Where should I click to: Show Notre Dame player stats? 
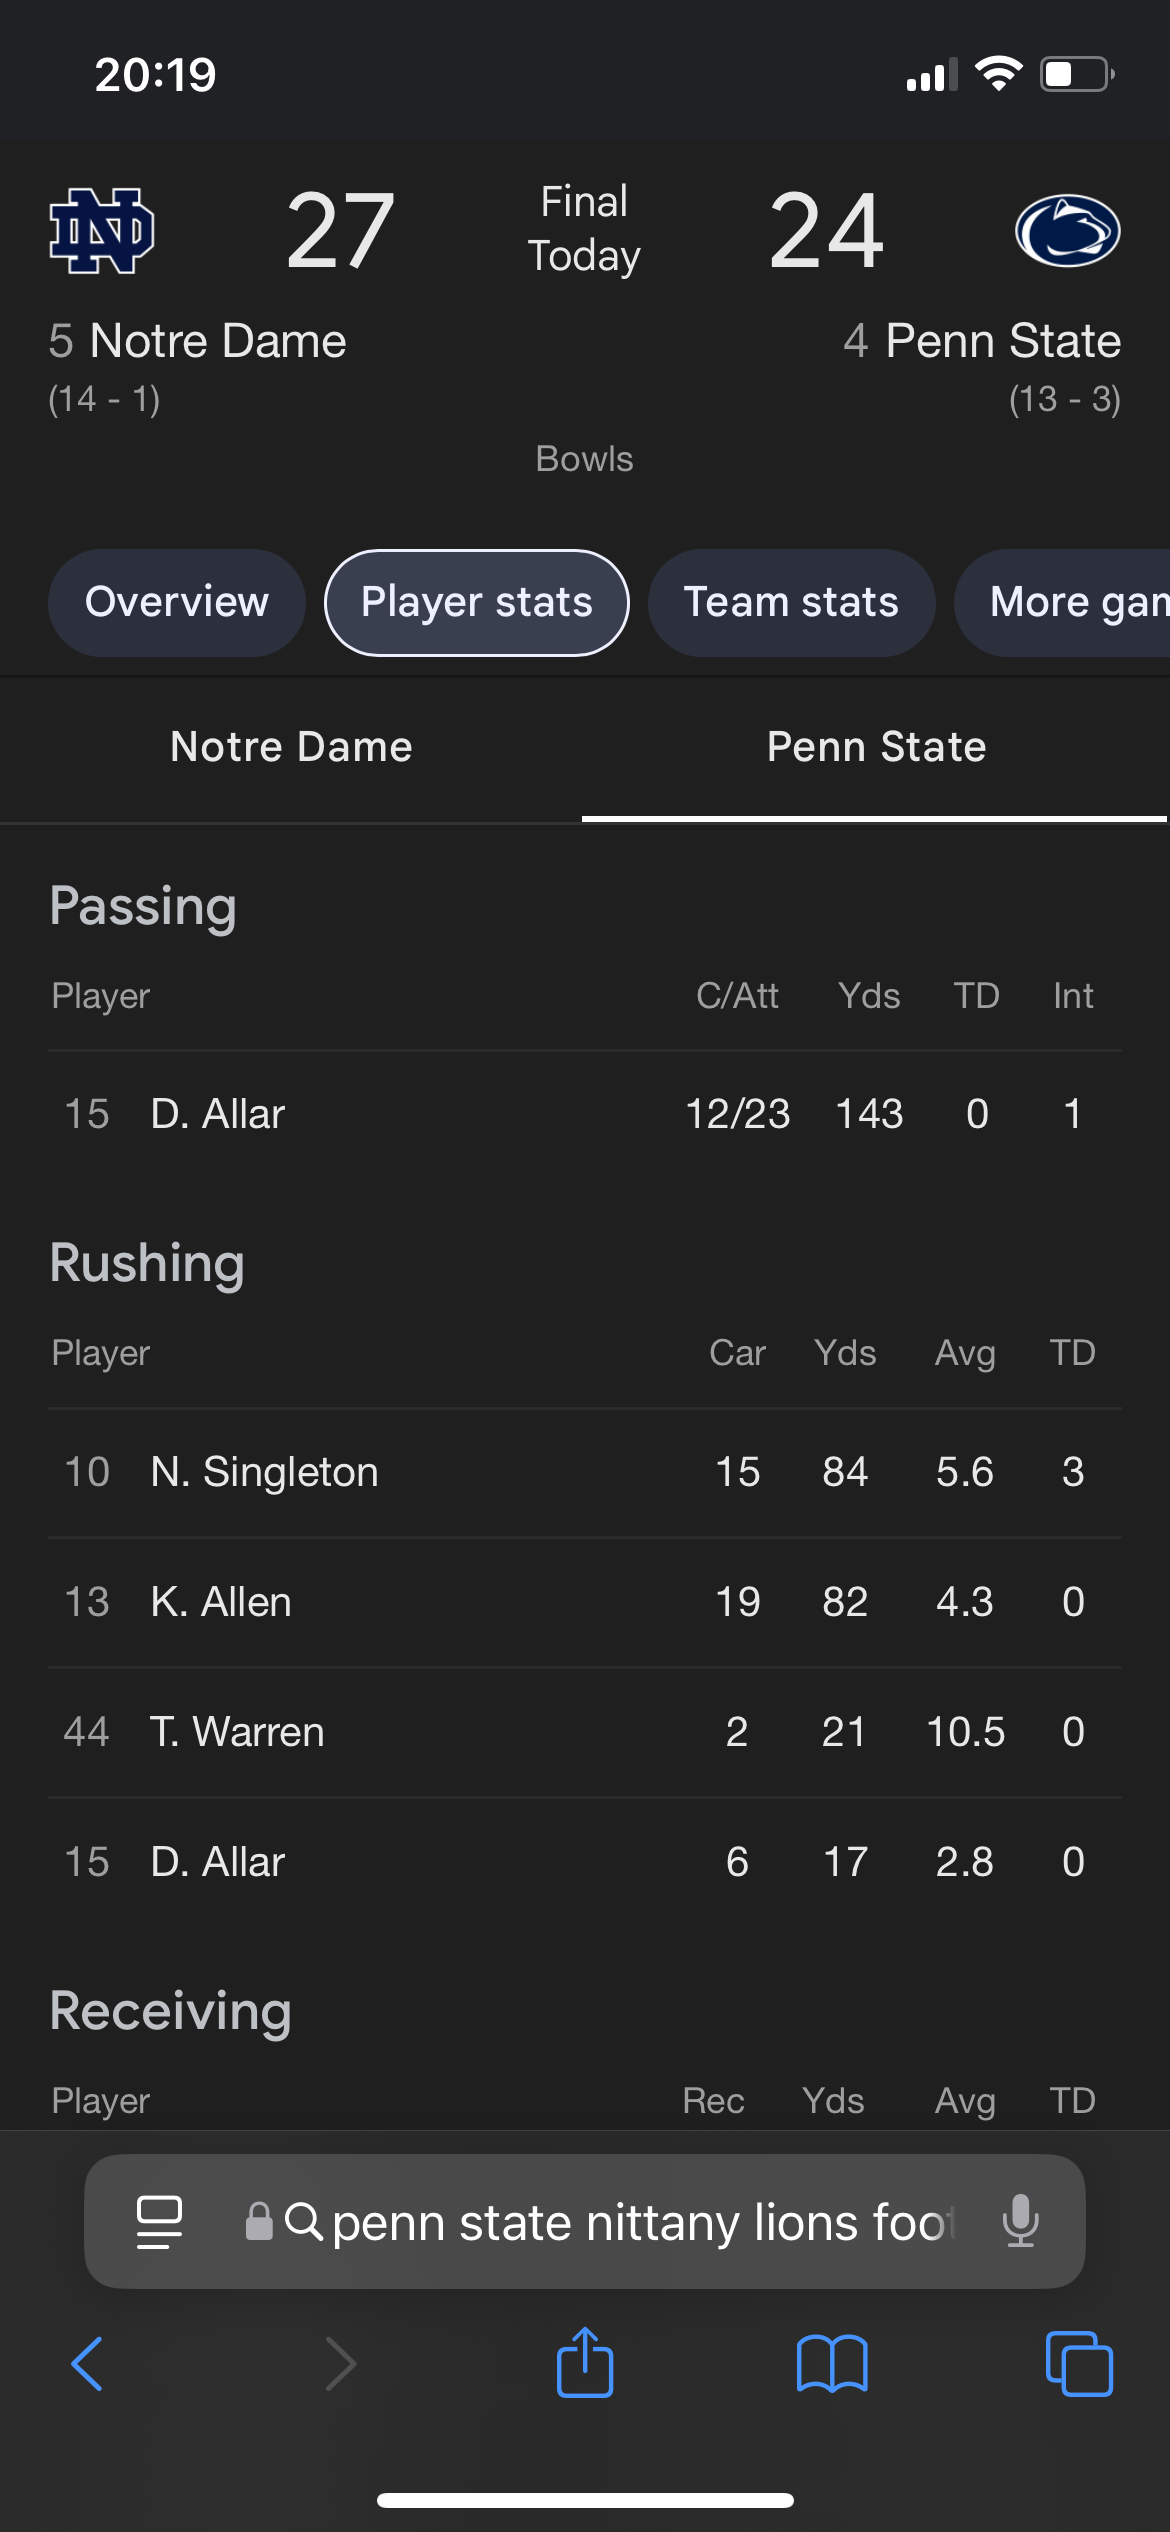(291, 747)
